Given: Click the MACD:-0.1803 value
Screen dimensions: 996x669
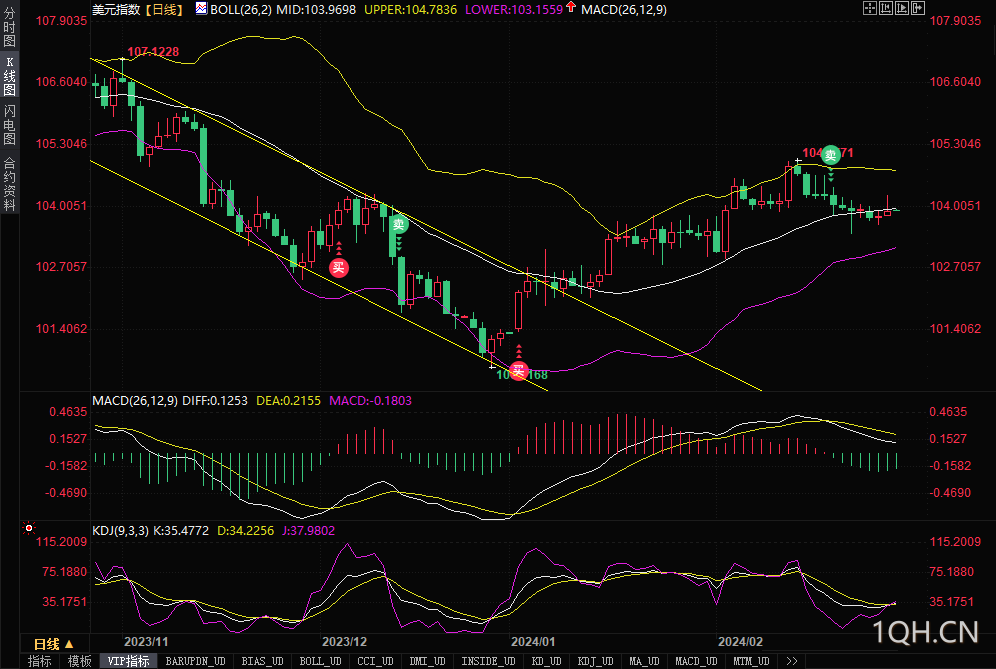Looking at the screenshot, I should (x=370, y=401).
